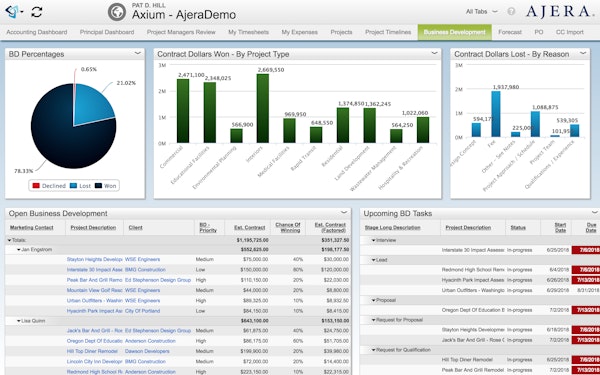600x375 pixels.
Task: Switch to Accounting Dashboard tab
Action: (x=37, y=32)
